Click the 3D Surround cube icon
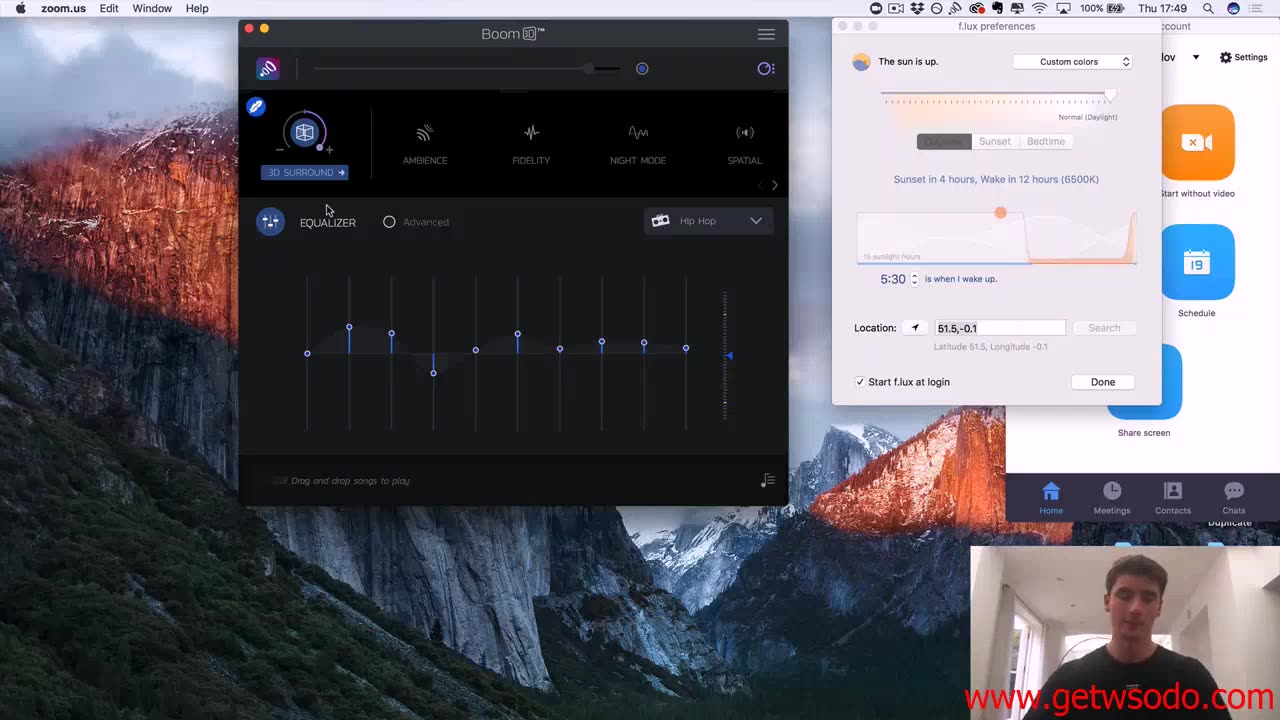This screenshot has height=720, width=1280. (304, 132)
